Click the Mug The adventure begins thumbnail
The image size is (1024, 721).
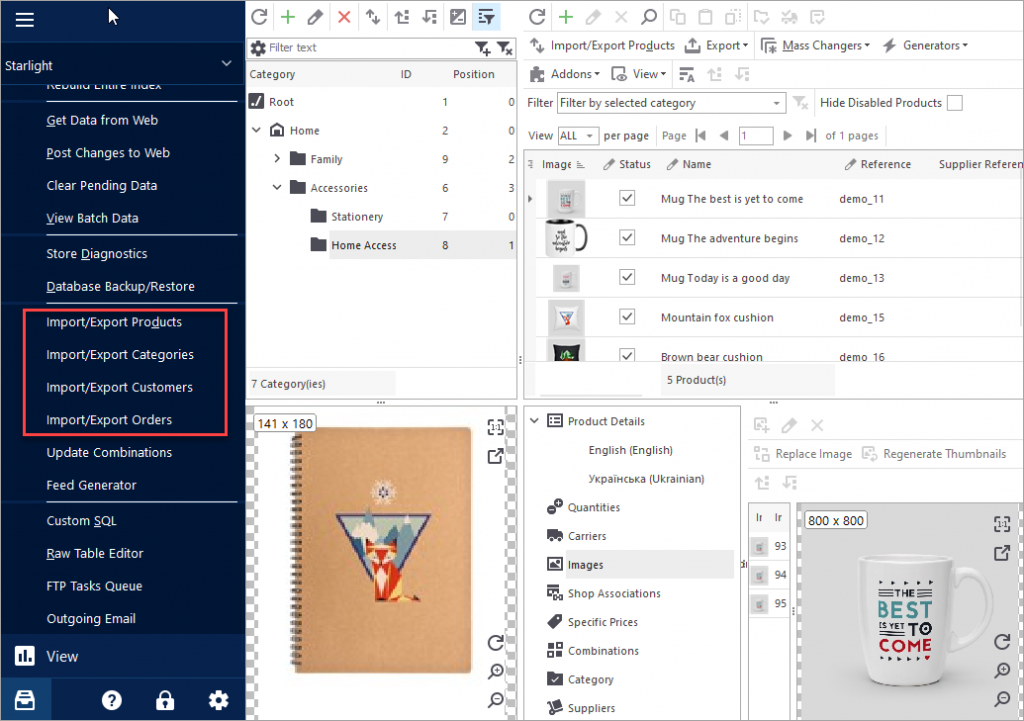tap(566, 238)
